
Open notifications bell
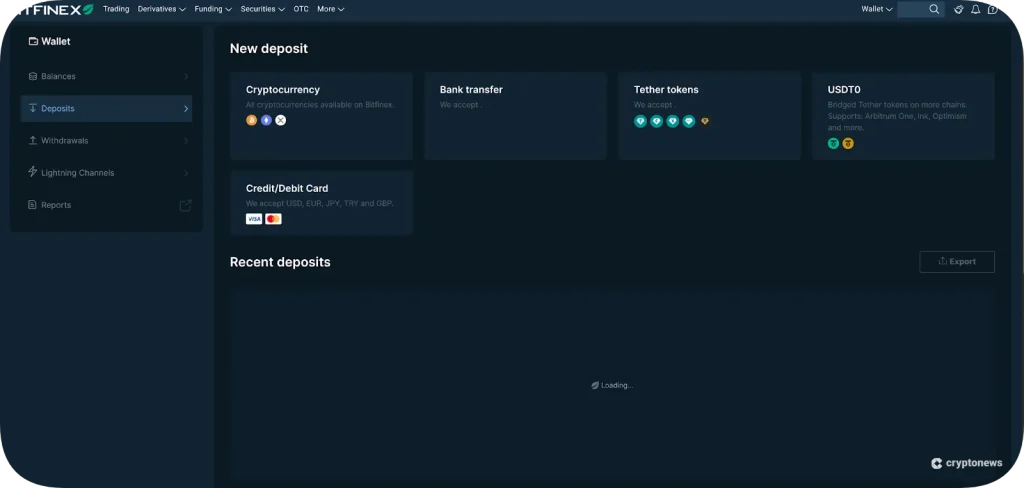(976, 9)
